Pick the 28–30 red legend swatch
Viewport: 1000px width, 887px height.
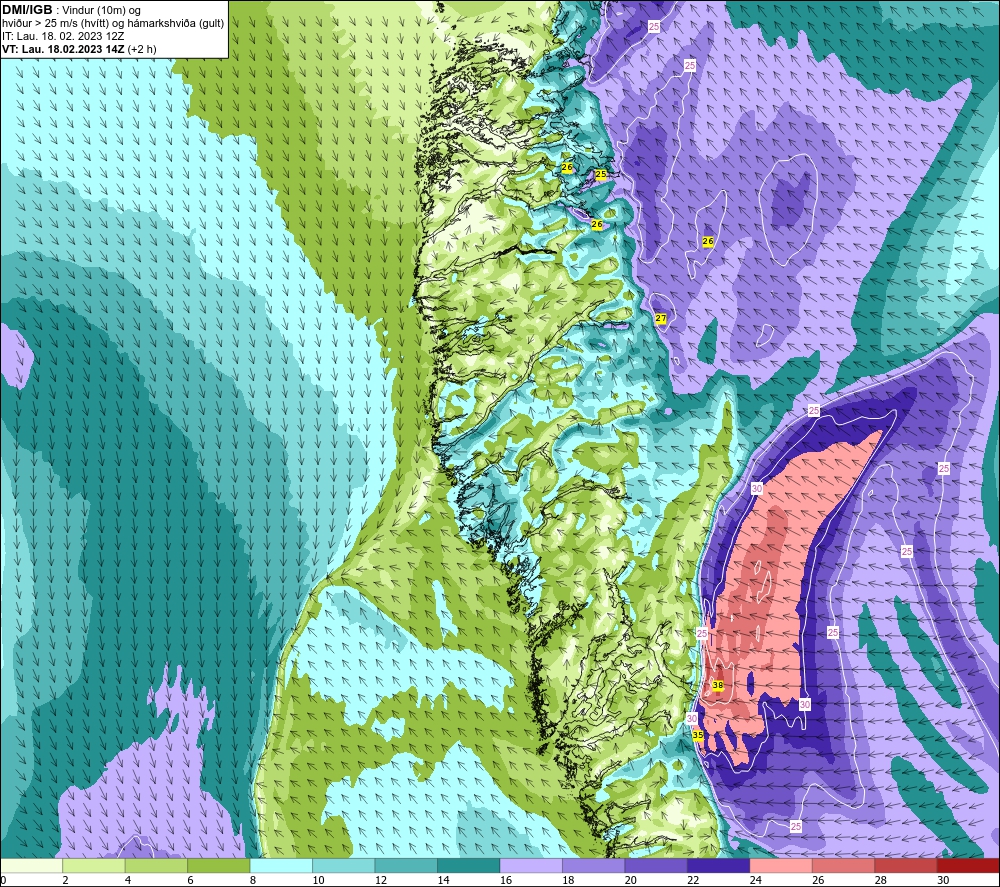(906, 866)
